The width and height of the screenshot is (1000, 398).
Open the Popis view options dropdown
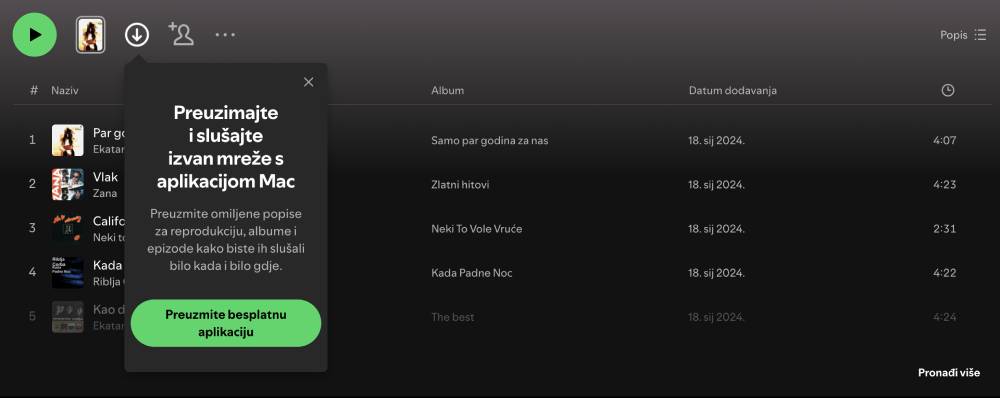(963, 35)
